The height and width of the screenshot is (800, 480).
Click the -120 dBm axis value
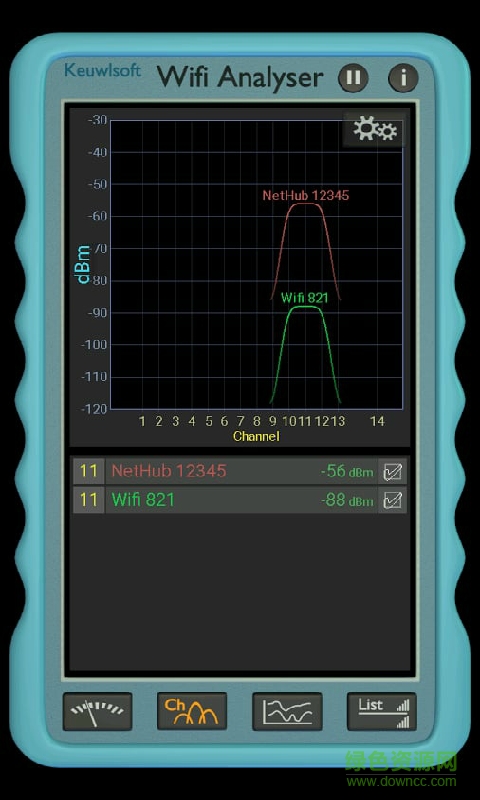(94, 409)
